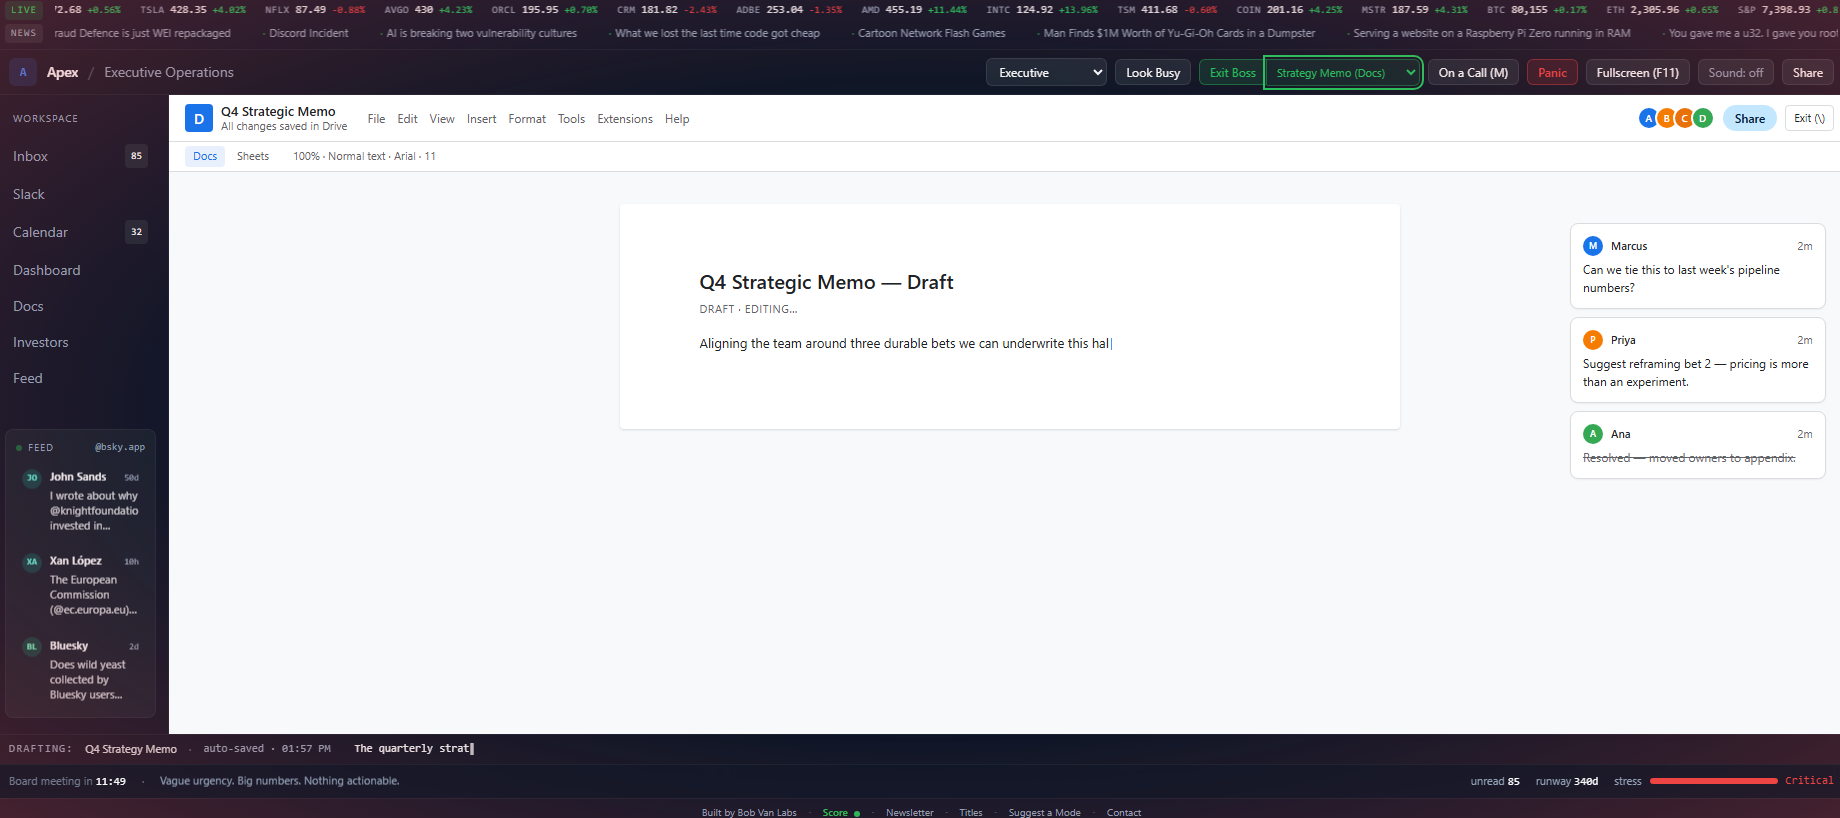The image size is (1840, 818).
Task: Click Marcus's comment avatar
Action: [x=1593, y=246]
